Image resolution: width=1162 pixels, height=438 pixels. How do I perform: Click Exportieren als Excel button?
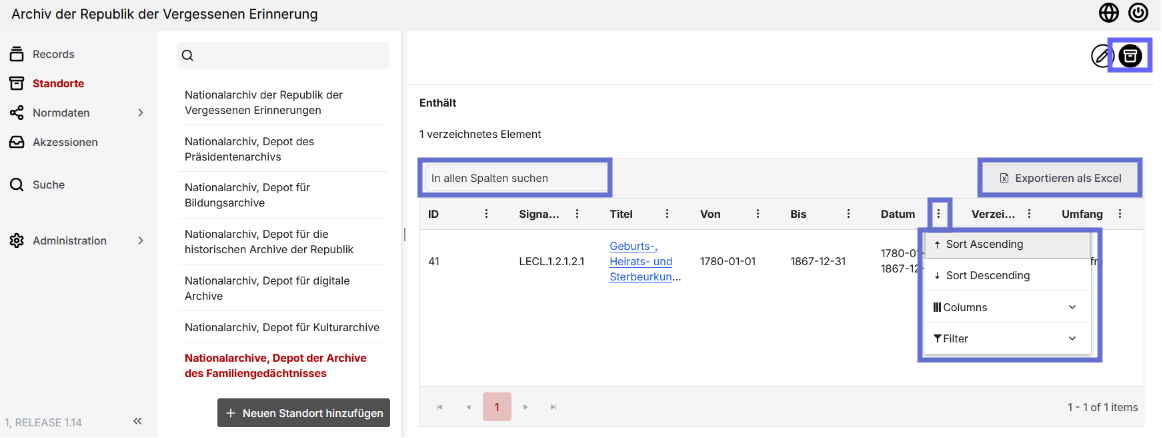coord(1060,178)
